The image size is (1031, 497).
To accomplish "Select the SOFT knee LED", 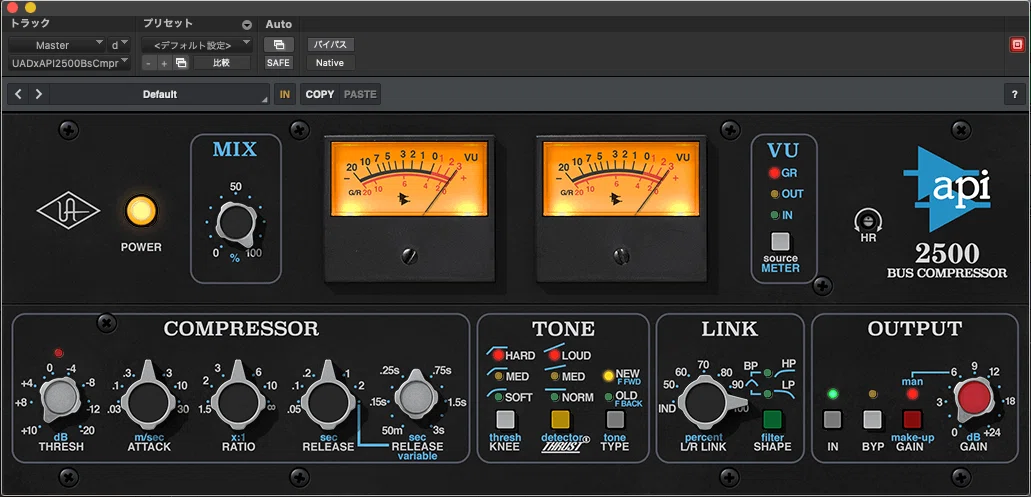I will [x=498, y=397].
